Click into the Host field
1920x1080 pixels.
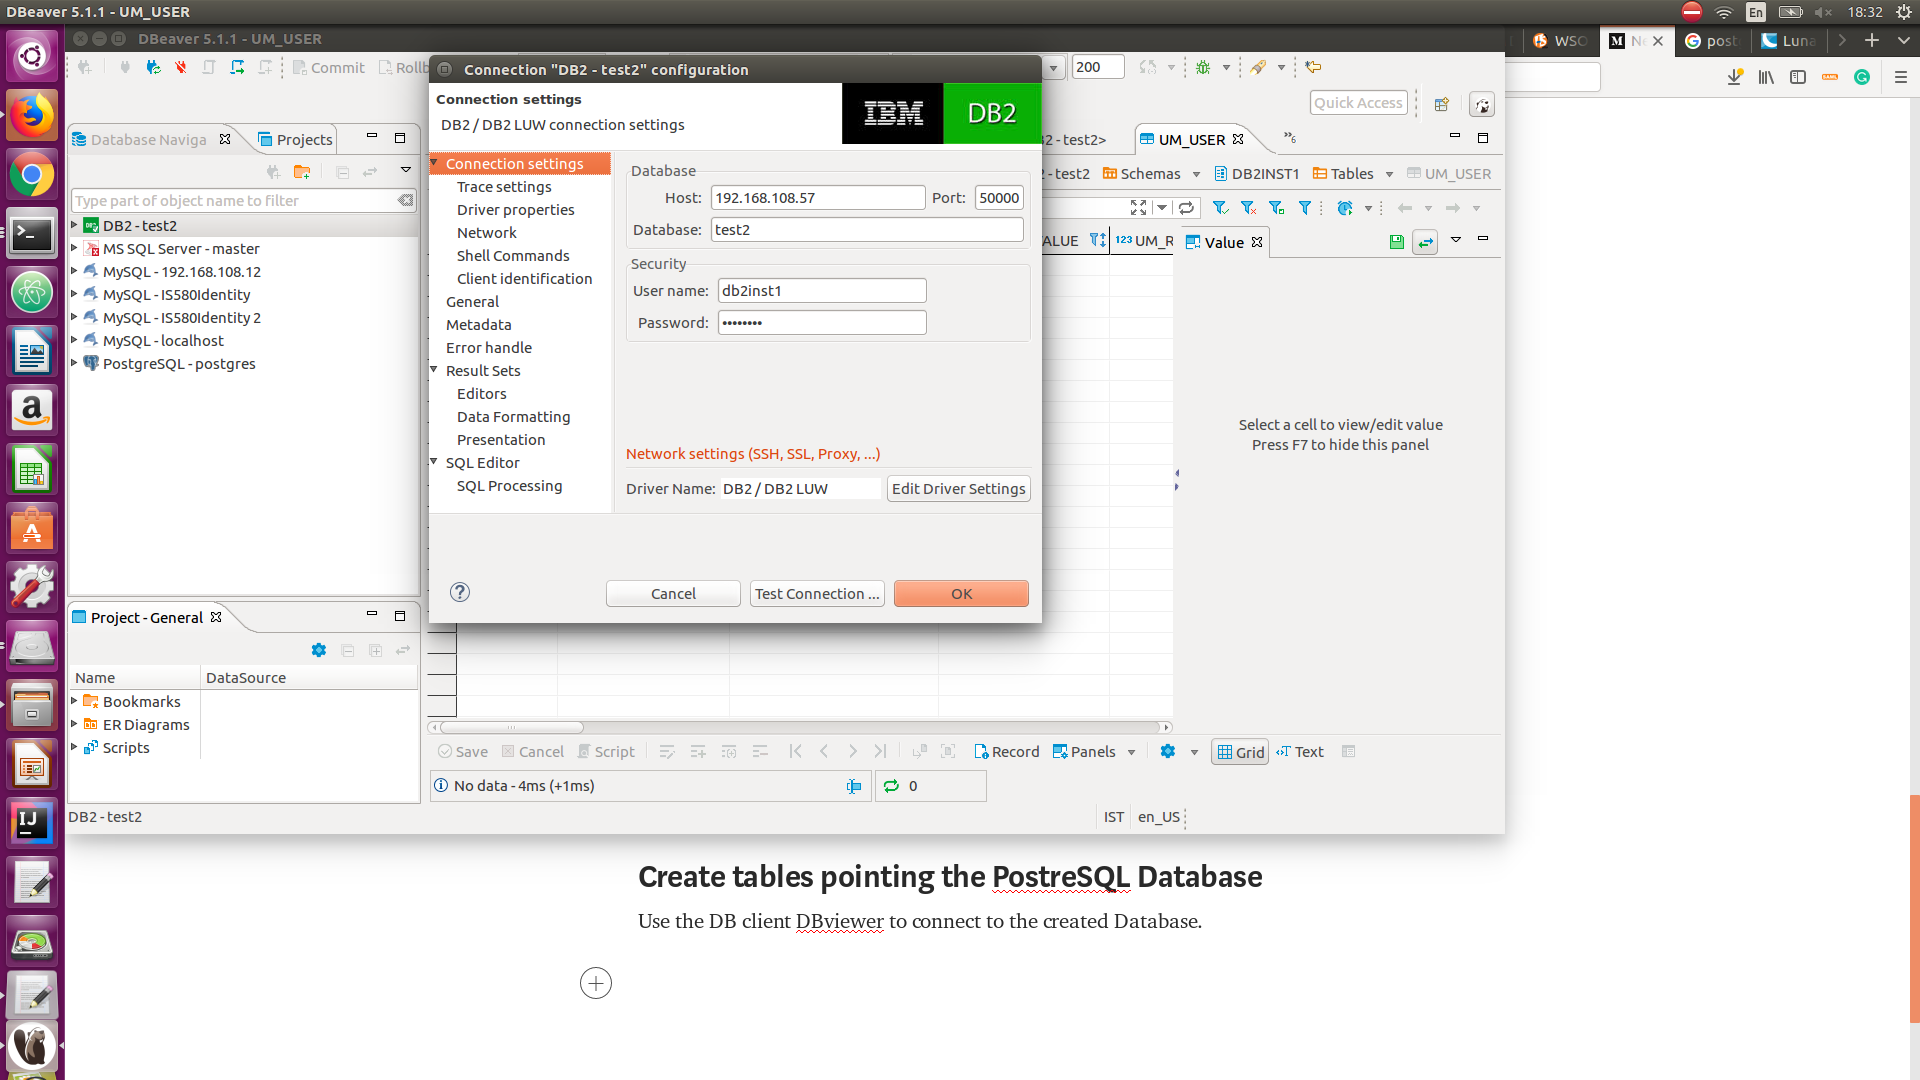point(818,198)
